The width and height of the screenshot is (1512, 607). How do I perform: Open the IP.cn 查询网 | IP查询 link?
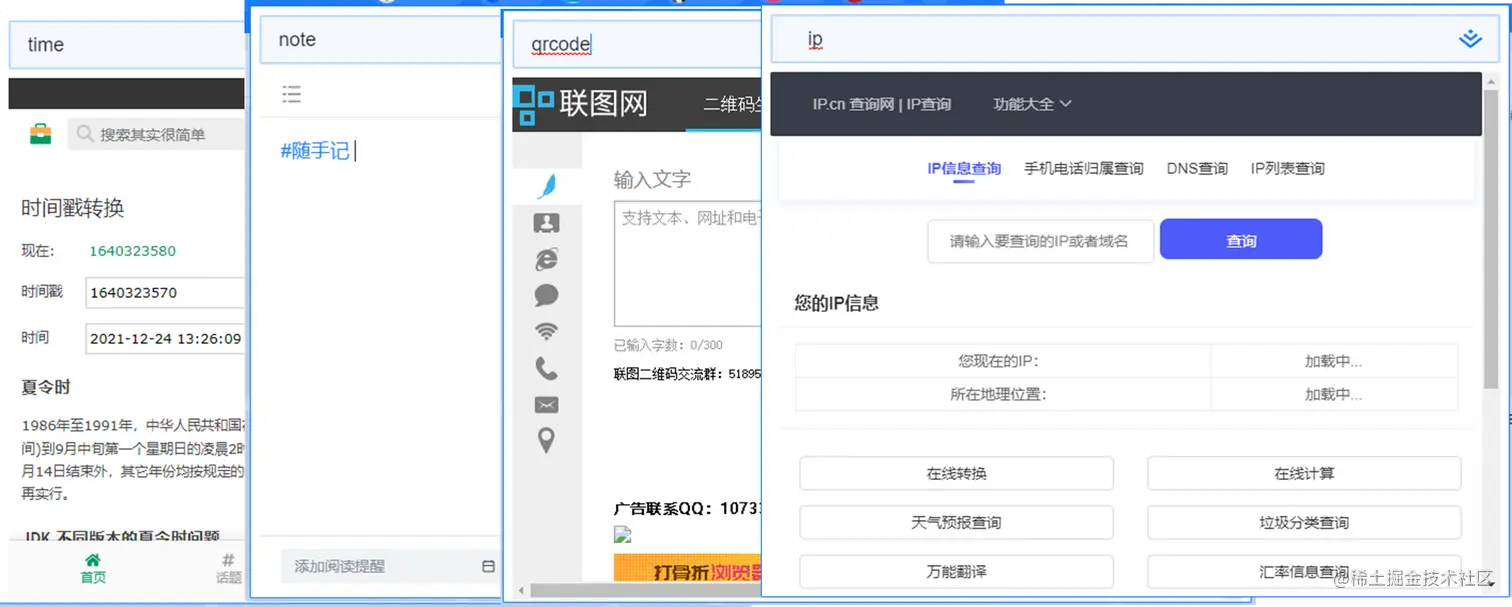[881, 104]
